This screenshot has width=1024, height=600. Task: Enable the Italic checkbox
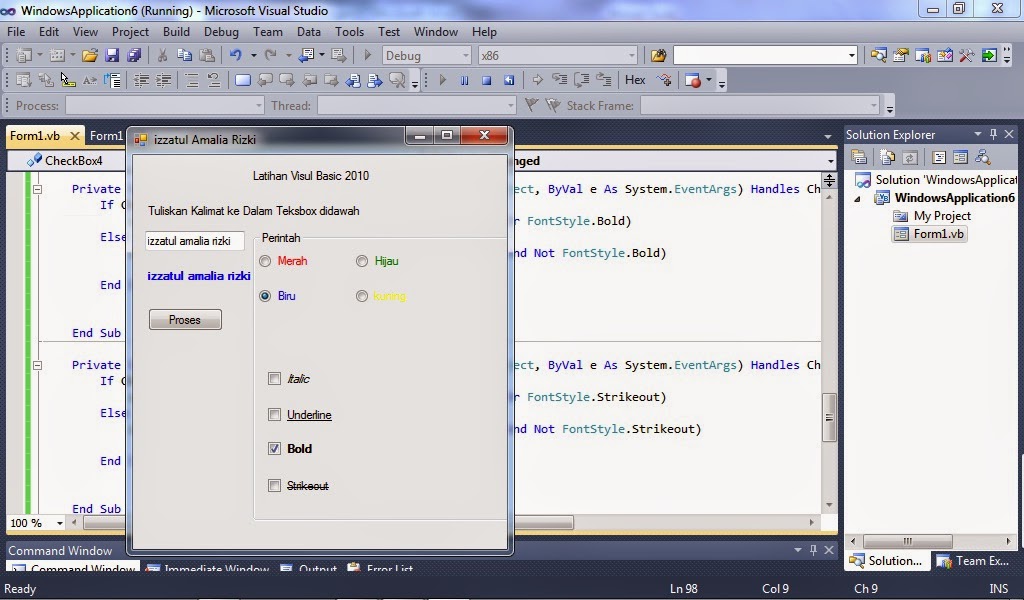tap(275, 379)
